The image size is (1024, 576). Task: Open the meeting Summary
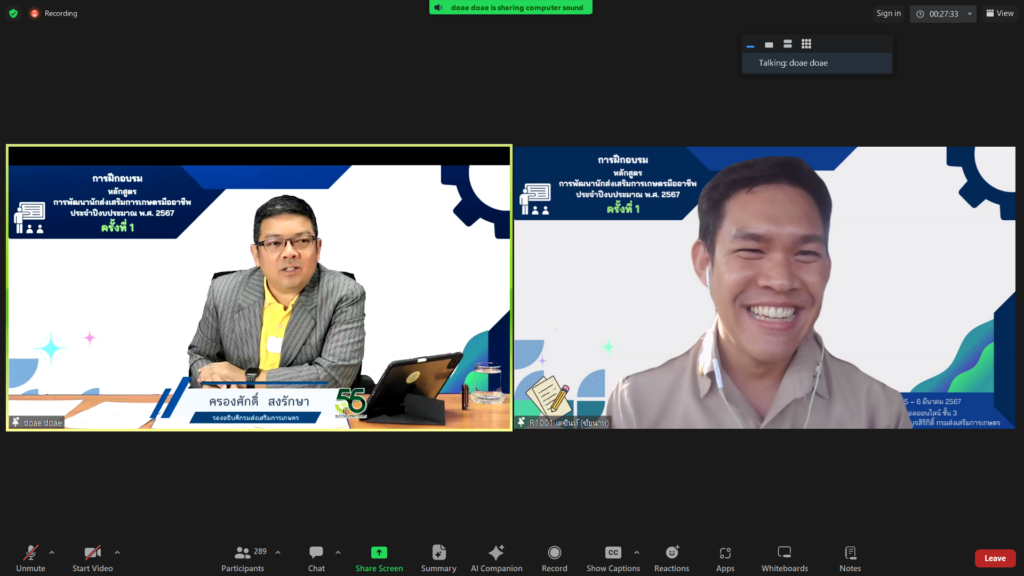438,558
